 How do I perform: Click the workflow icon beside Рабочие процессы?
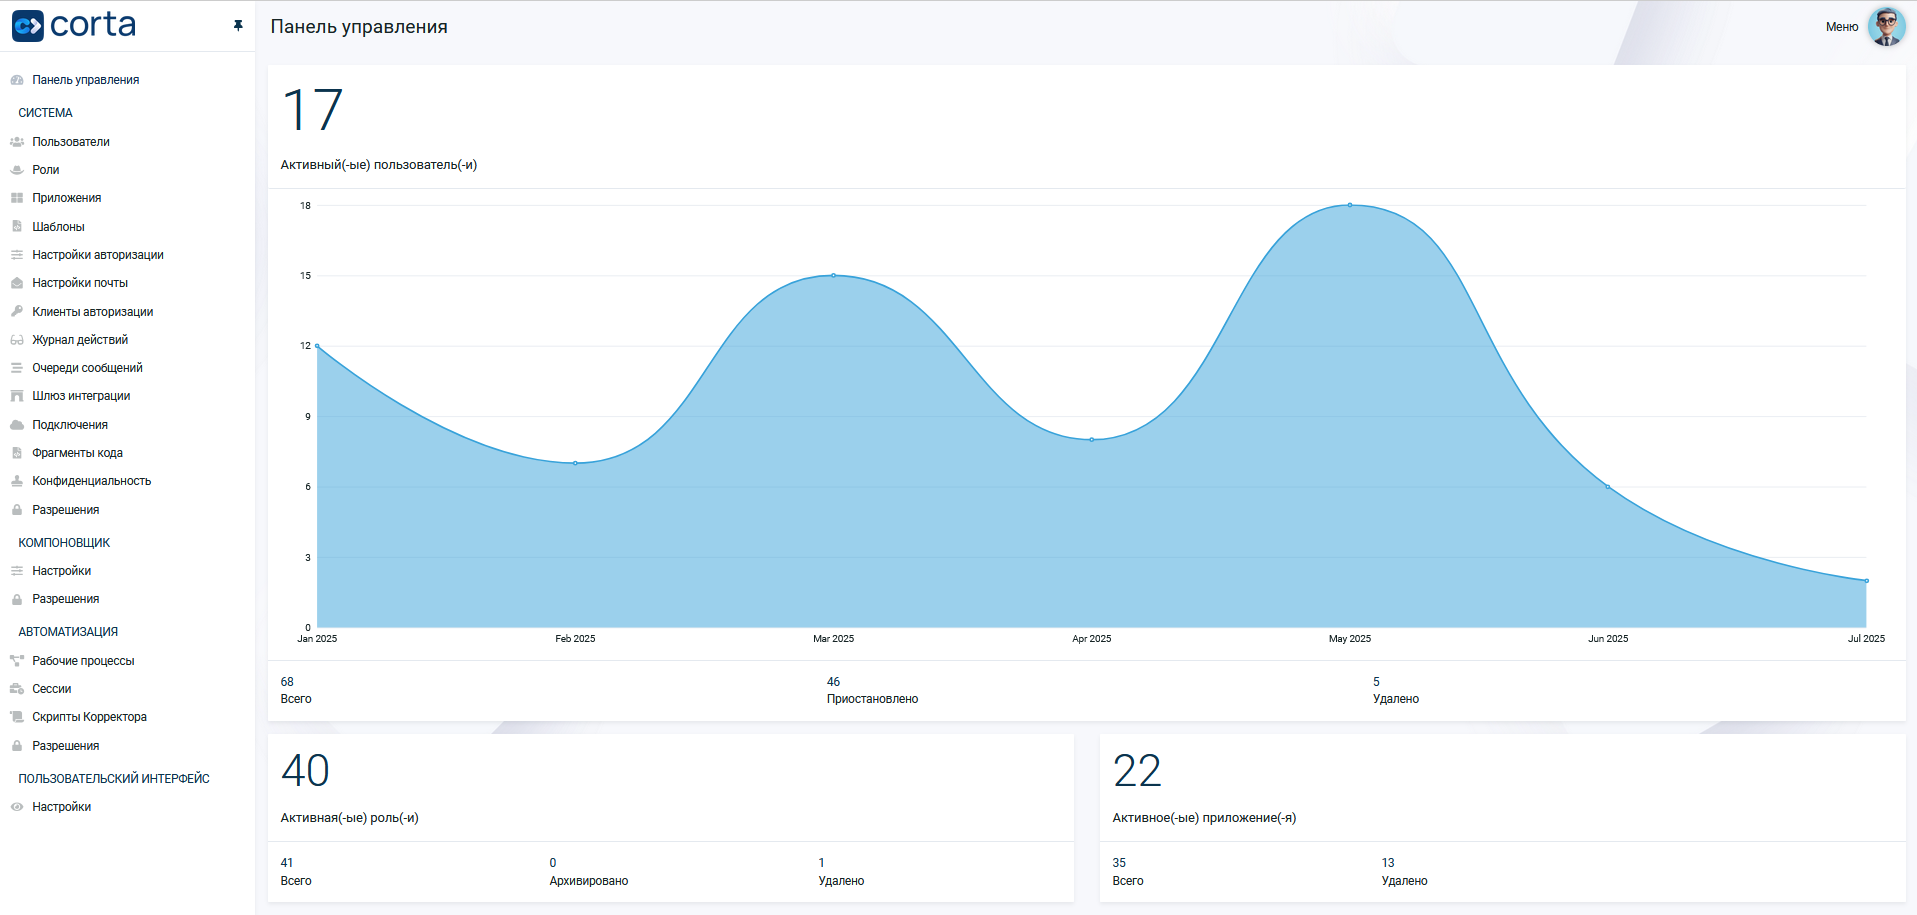tap(17, 661)
